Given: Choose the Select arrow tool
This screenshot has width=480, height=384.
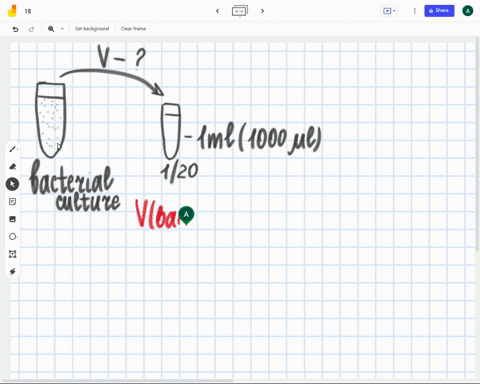Looking at the screenshot, I should click(x=12, y=184).
